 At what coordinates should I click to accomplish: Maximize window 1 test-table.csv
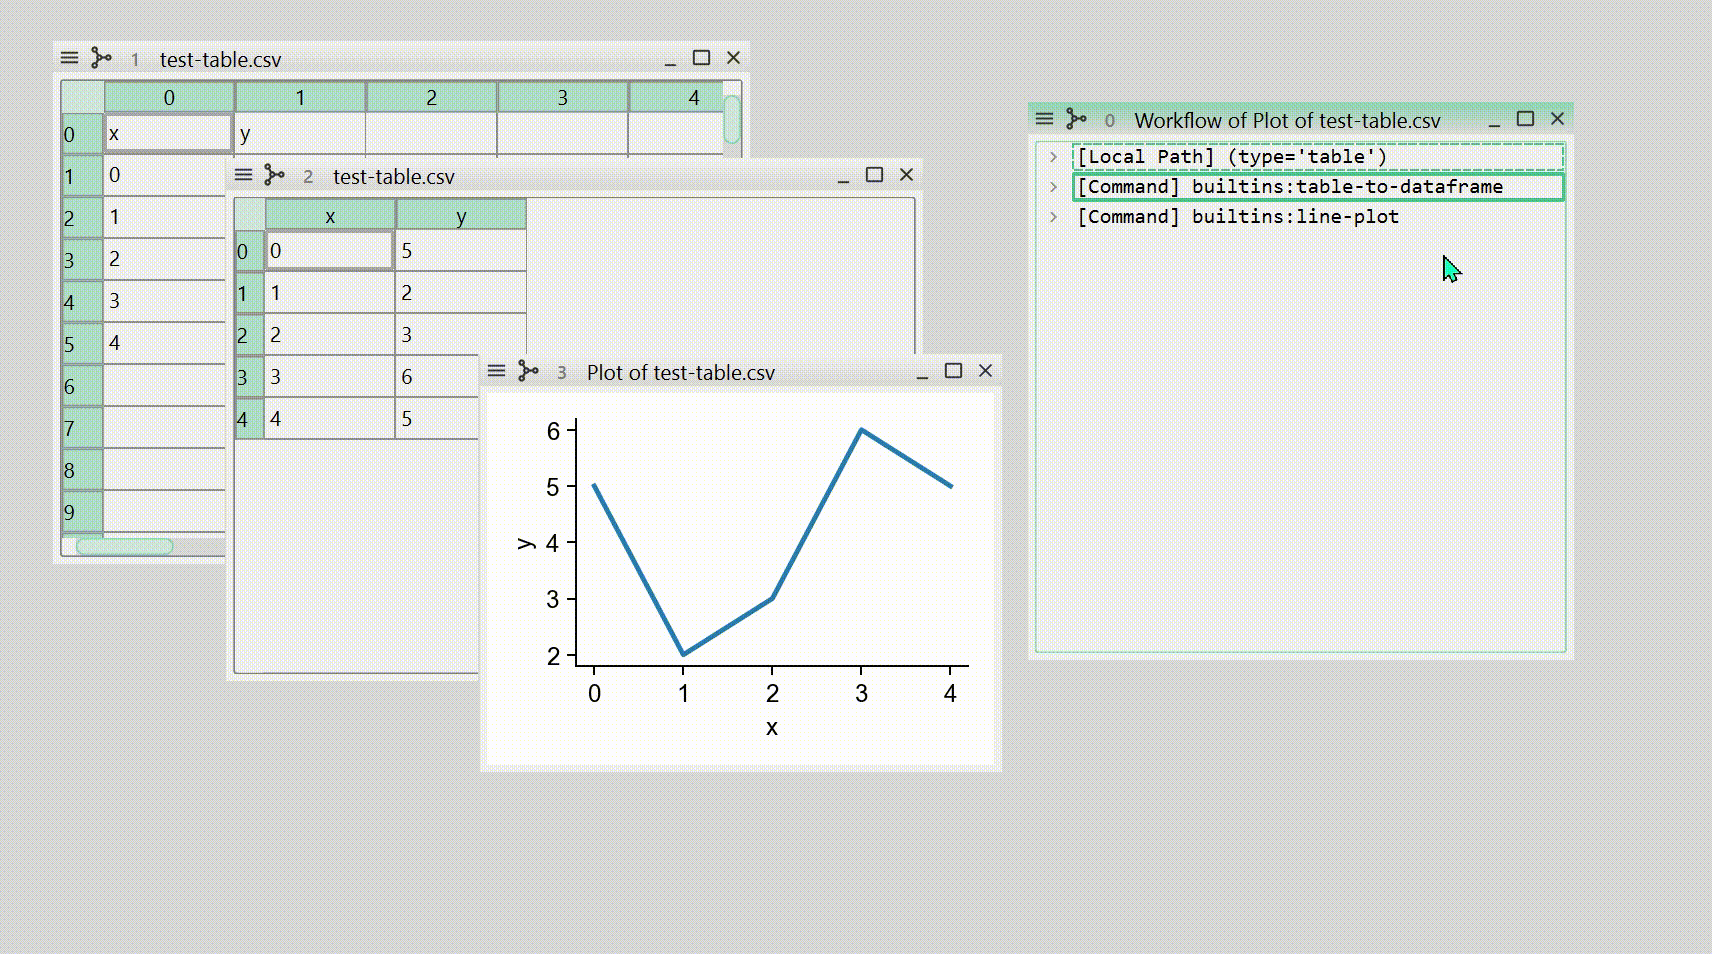coord(701,58)
